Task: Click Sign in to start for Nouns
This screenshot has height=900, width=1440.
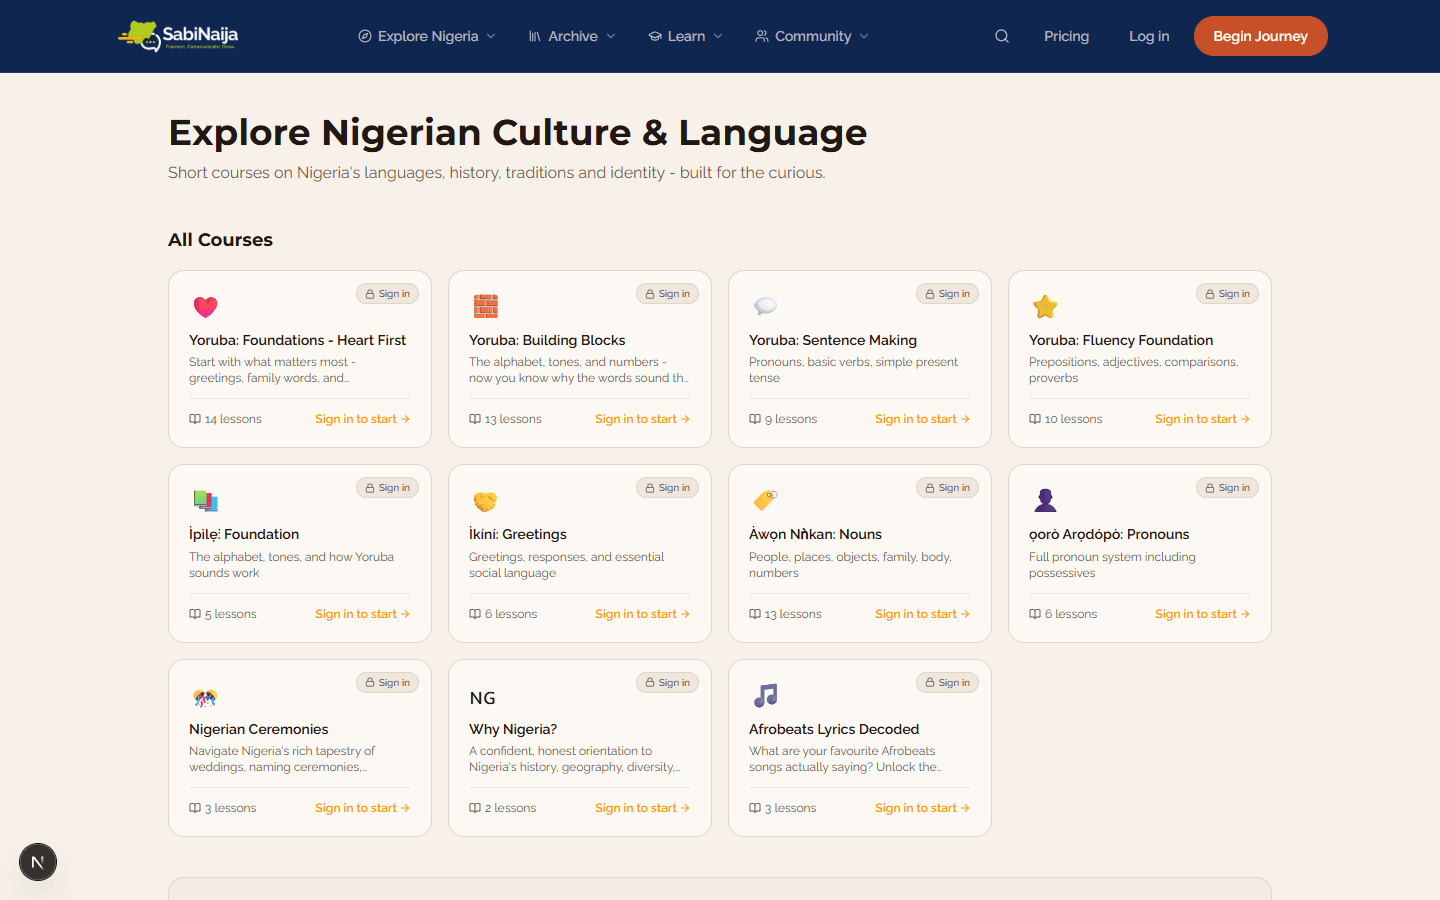Action: pyautogui.click(x=923, y=614)
